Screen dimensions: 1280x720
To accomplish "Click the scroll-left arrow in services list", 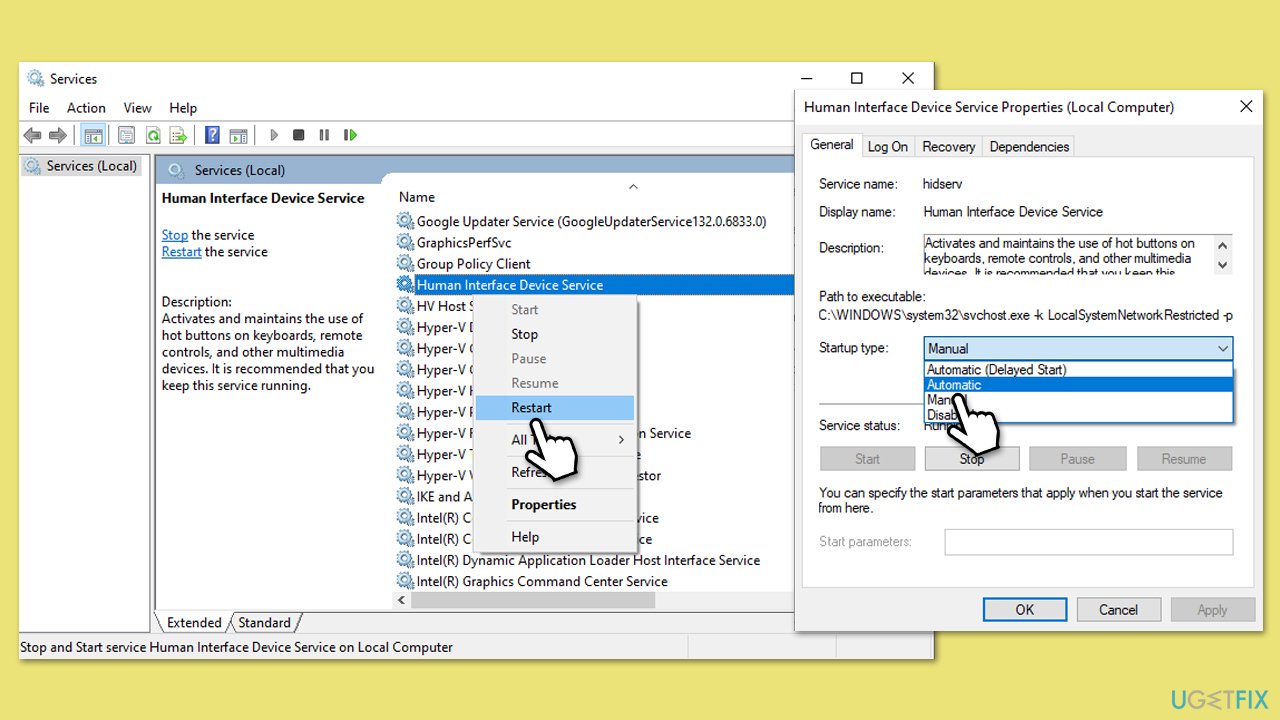I will click(x=402, y=600).
